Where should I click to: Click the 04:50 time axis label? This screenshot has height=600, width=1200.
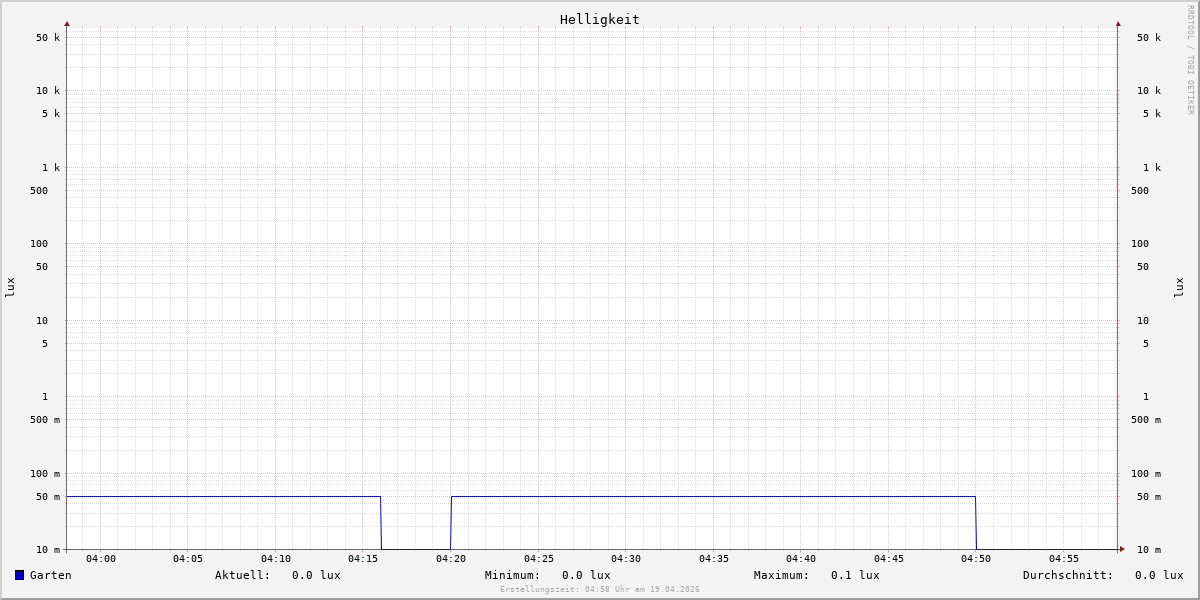[976, 559]
